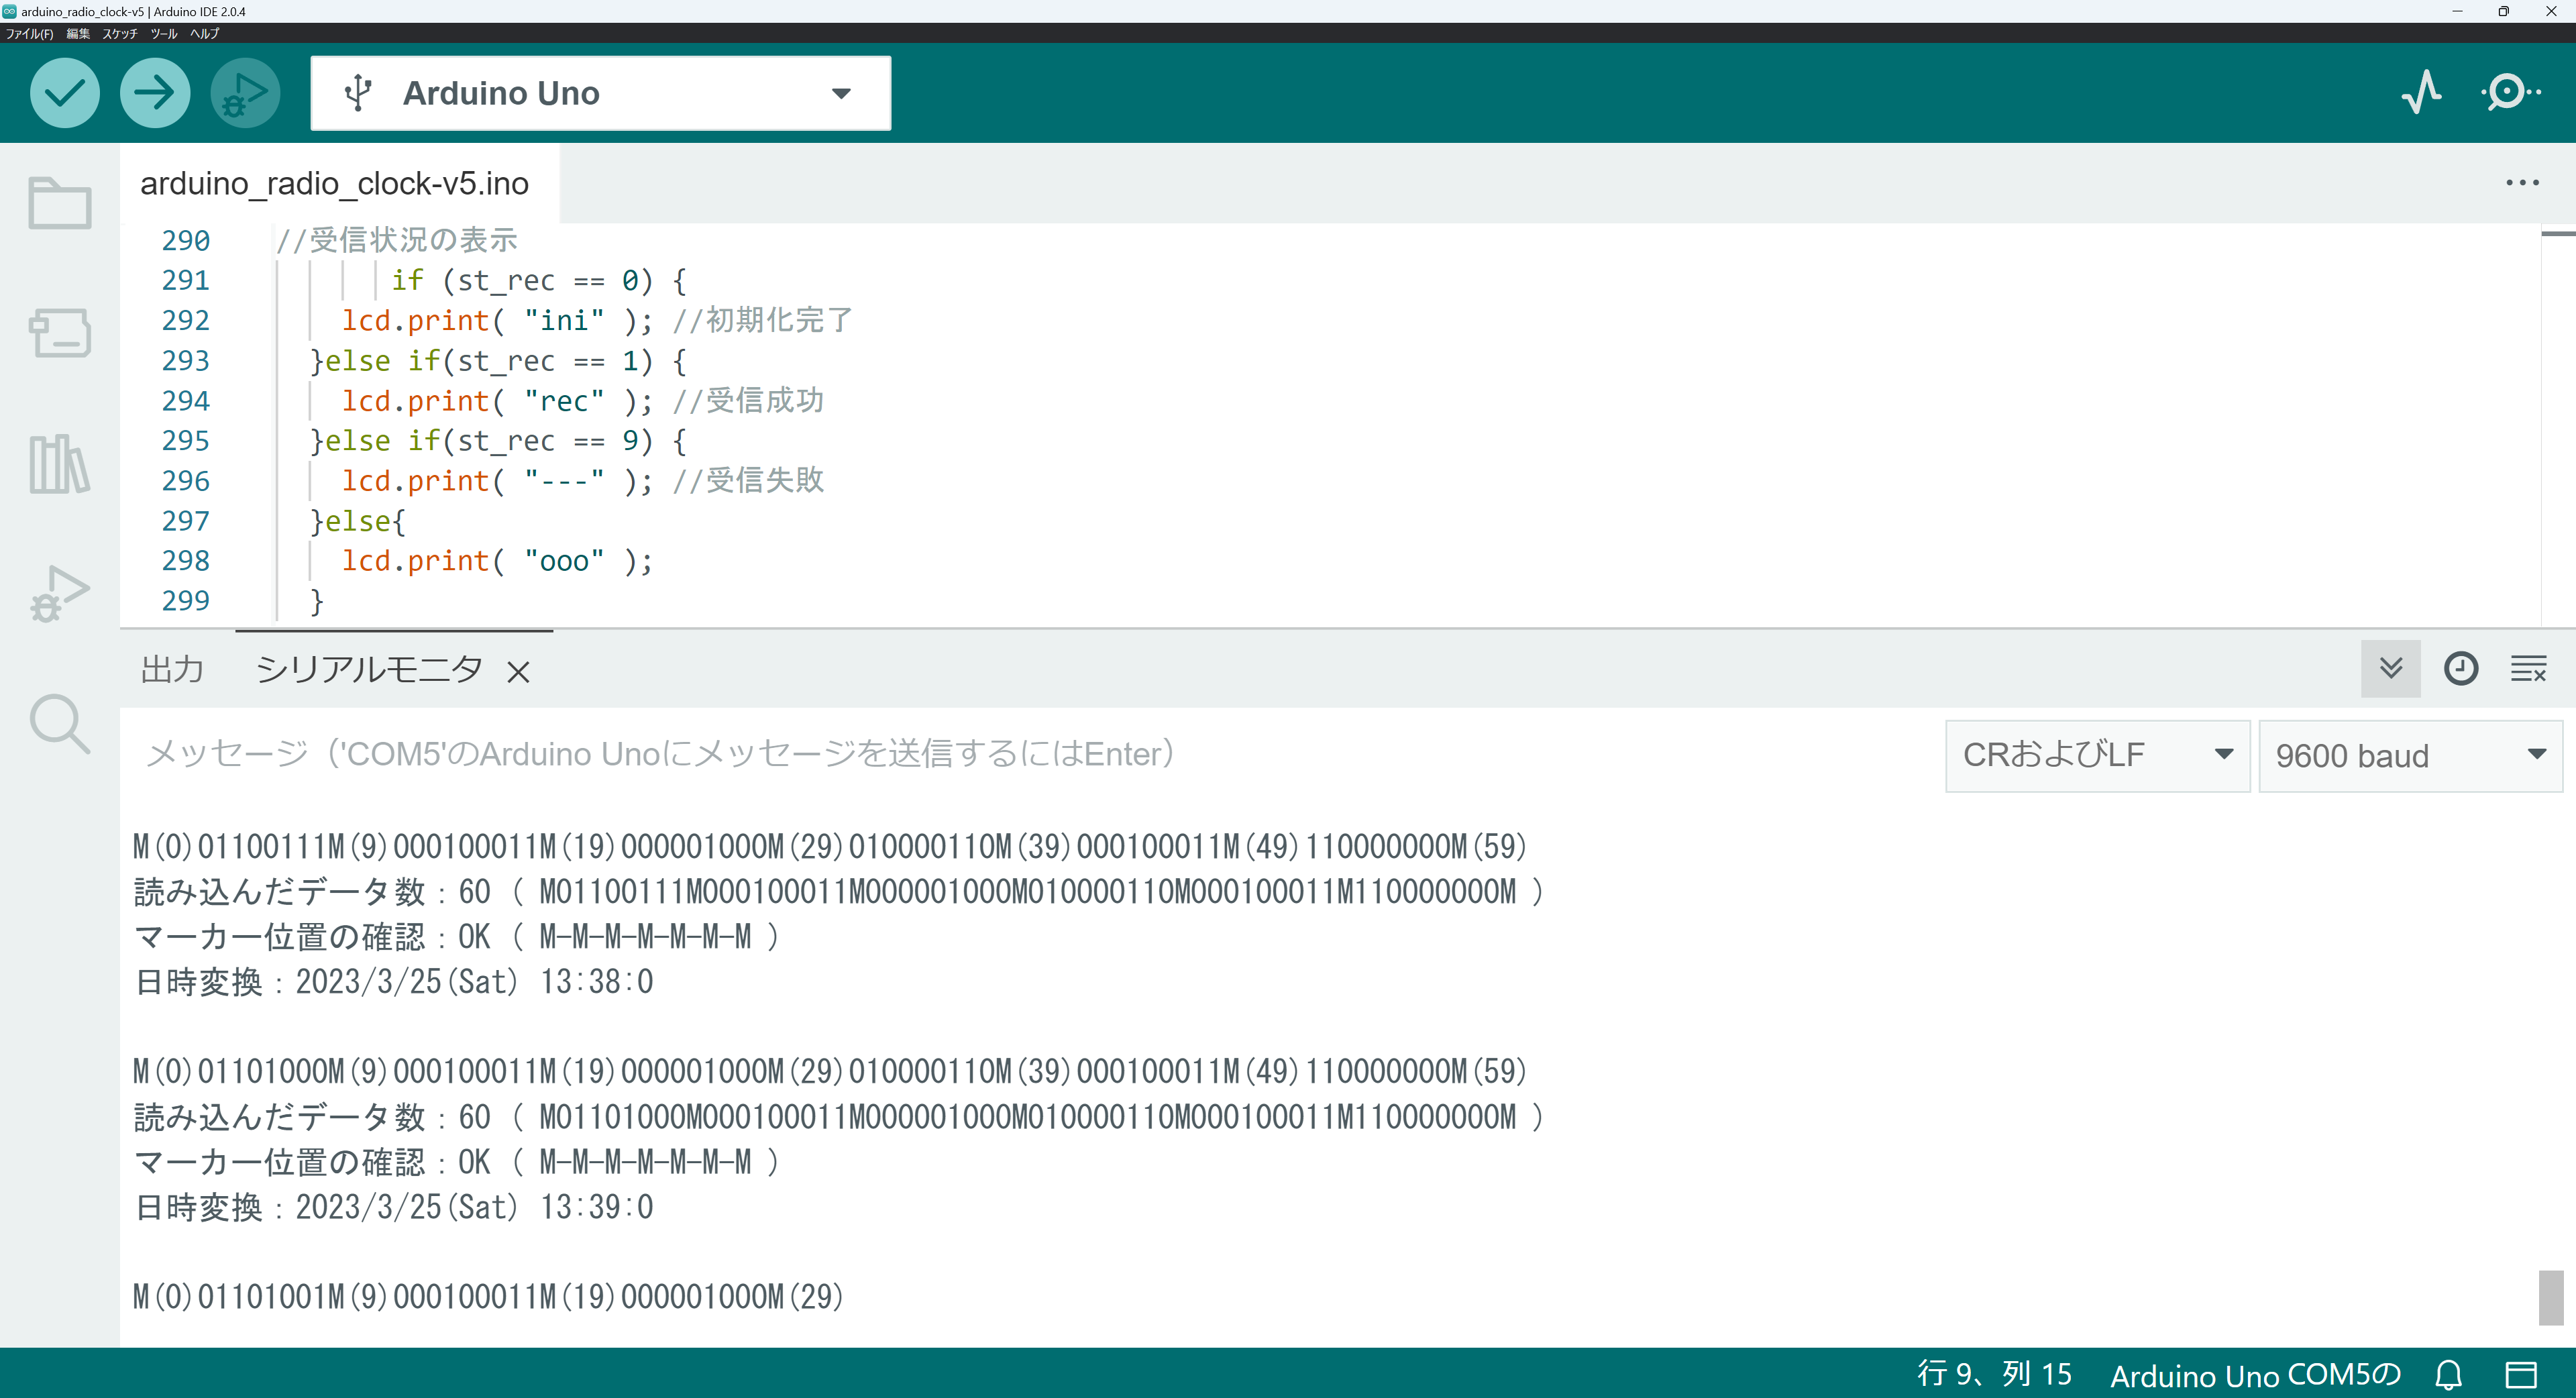Image resolution: width=2576 pixels, height=1398 pixels.
Task: Open the CRおよびLF line ending dropdown
Action: pos(2096,755)
